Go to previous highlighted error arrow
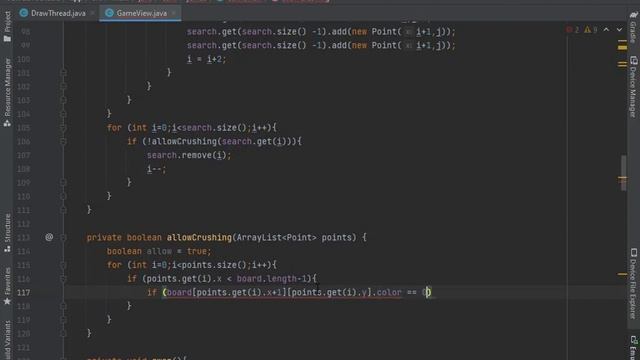The image size is (640, 360). click(607, 30)
